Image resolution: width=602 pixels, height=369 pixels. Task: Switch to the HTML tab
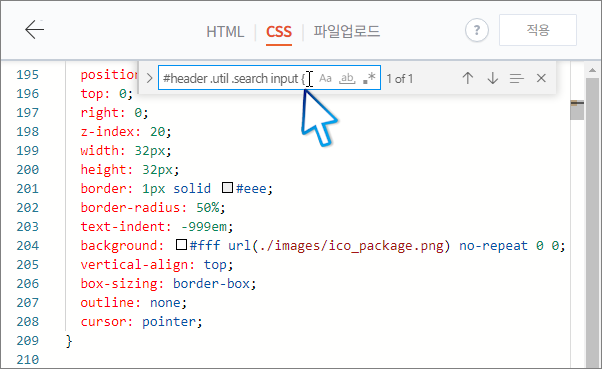tap(225, 32)
